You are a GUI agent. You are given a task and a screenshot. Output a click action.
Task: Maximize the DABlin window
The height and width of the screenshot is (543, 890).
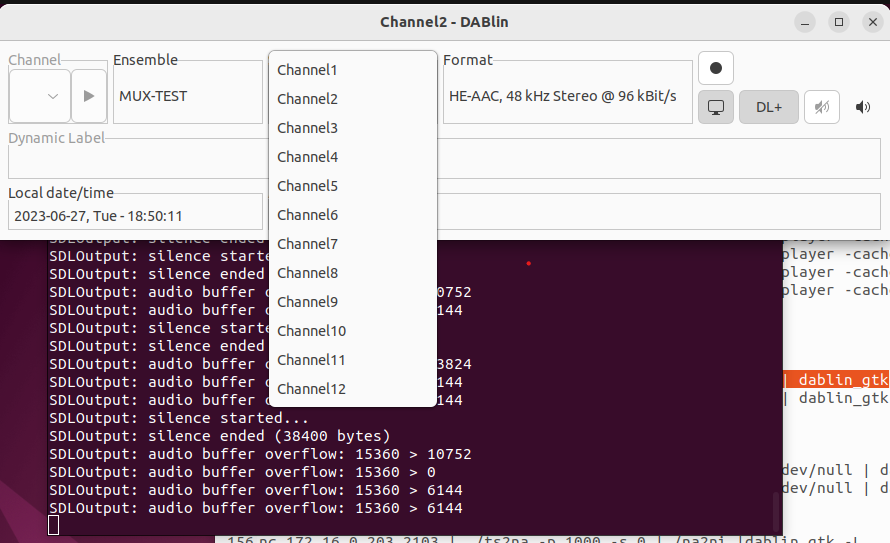(x=838, y=22)
